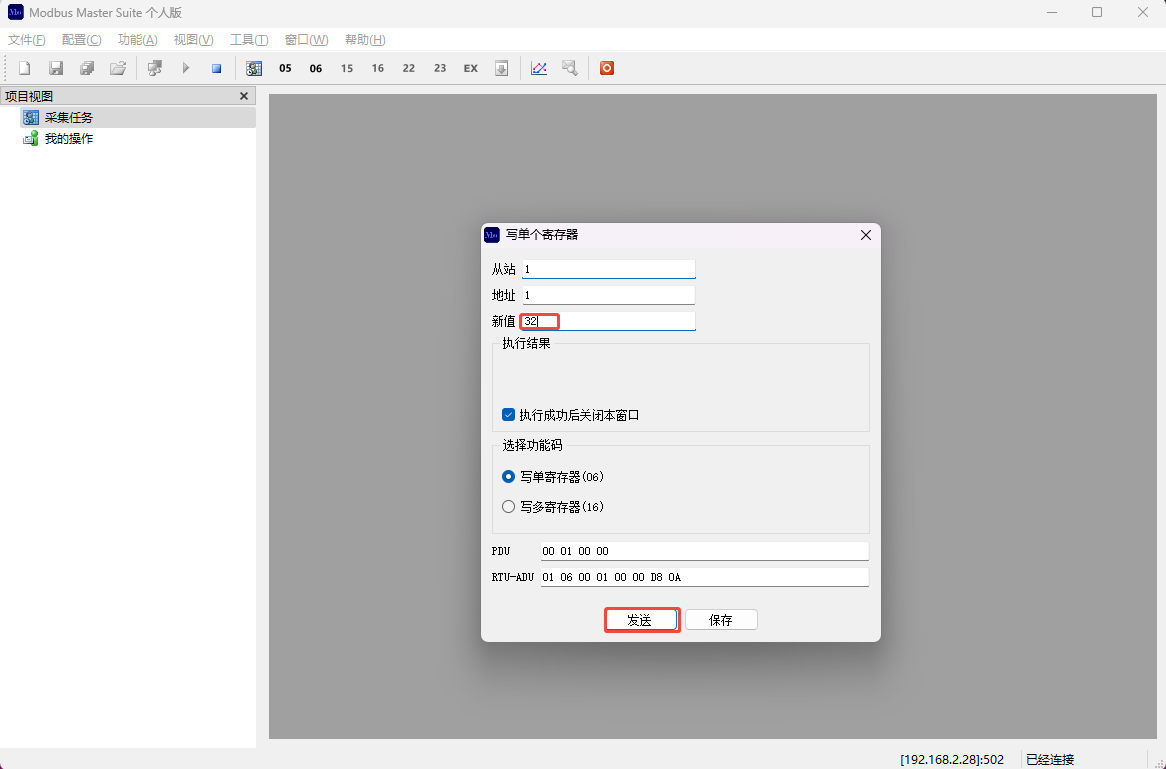The height and width of the screenshot is (769, 1166).
Task: Select 我的操作 in project tree
Action: [x=68, y=139]
